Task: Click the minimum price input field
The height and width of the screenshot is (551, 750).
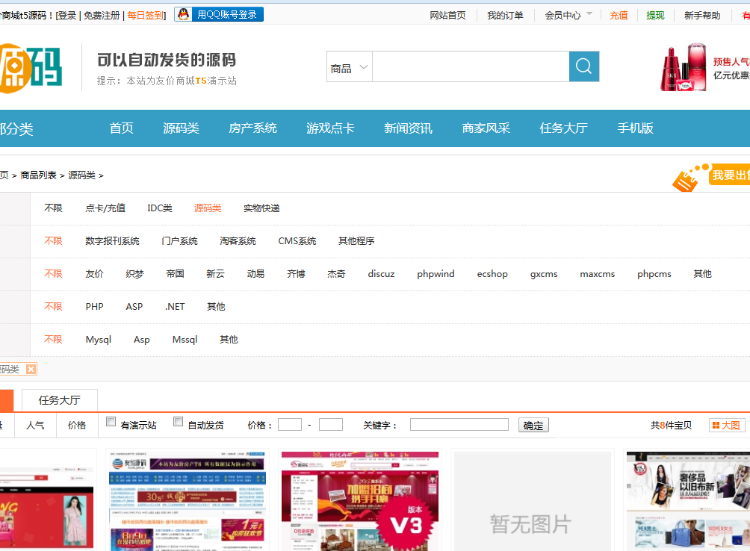Action: (290, 425)
